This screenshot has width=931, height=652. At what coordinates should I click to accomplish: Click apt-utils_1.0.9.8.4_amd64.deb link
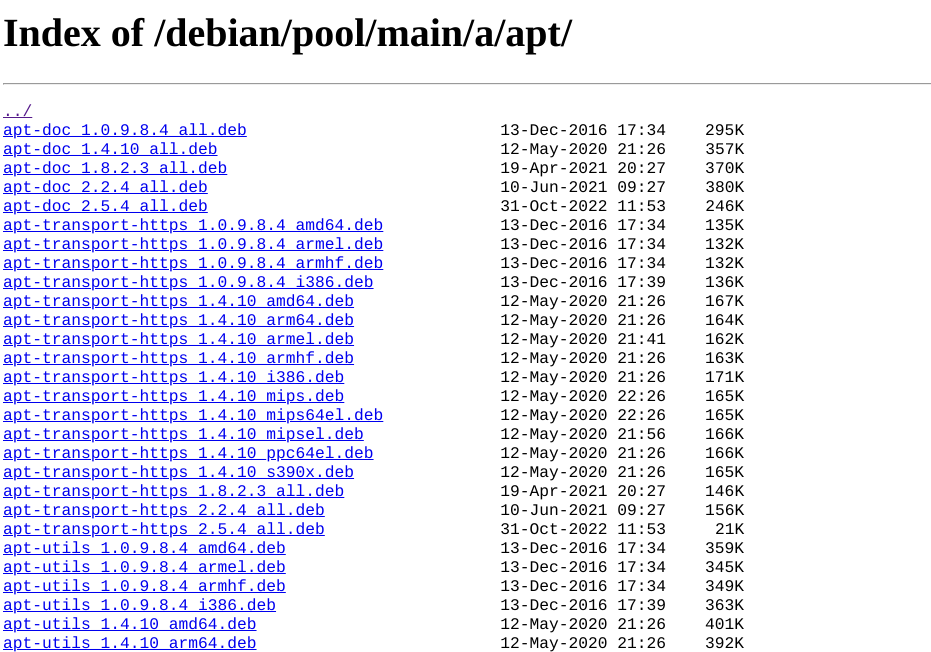pos(144,548)
